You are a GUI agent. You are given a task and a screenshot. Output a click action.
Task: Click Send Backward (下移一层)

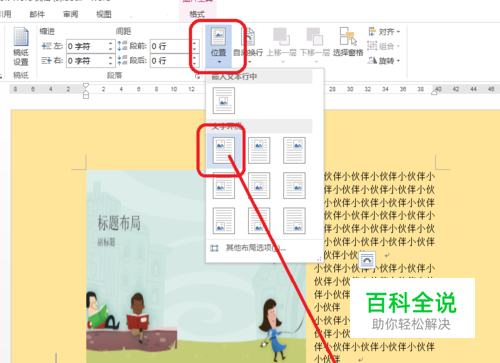315,45
